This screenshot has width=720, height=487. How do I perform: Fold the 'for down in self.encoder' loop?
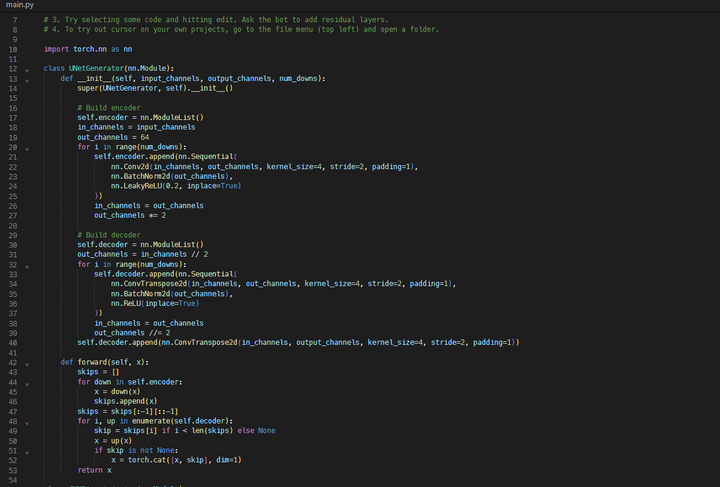click(x=28, y=381)
